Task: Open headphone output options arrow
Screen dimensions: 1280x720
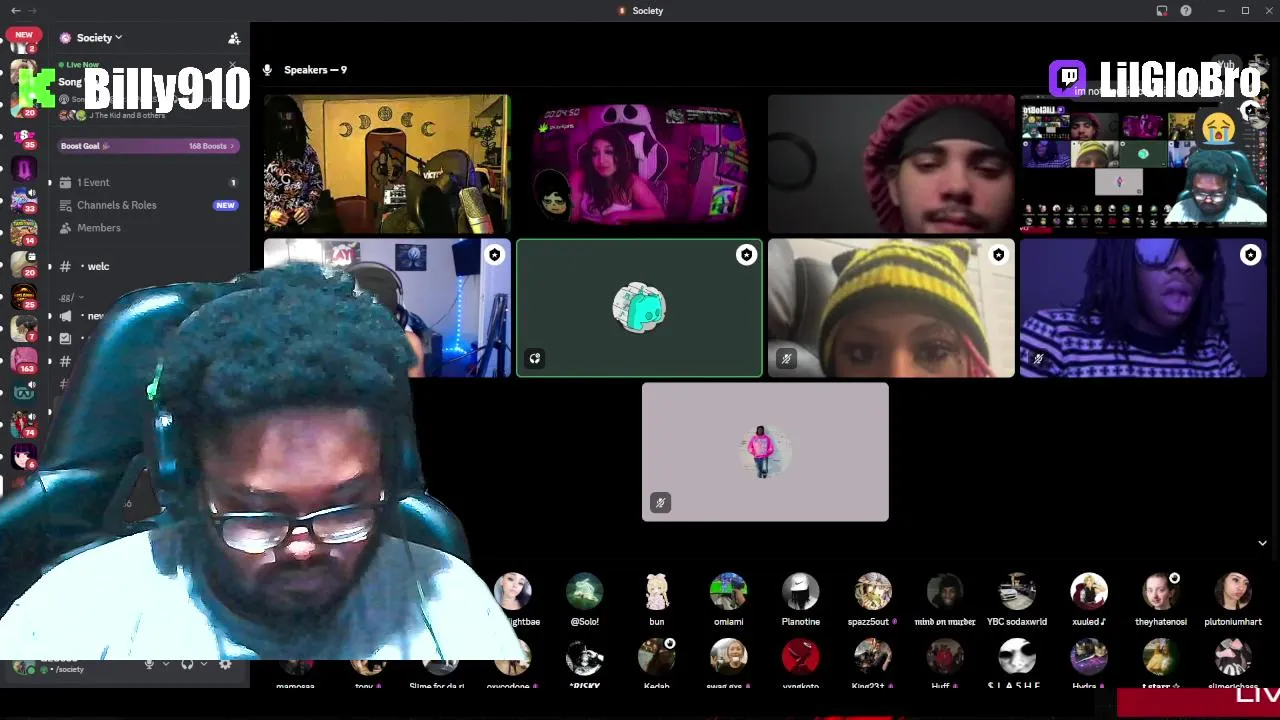Action: [203, 664]
